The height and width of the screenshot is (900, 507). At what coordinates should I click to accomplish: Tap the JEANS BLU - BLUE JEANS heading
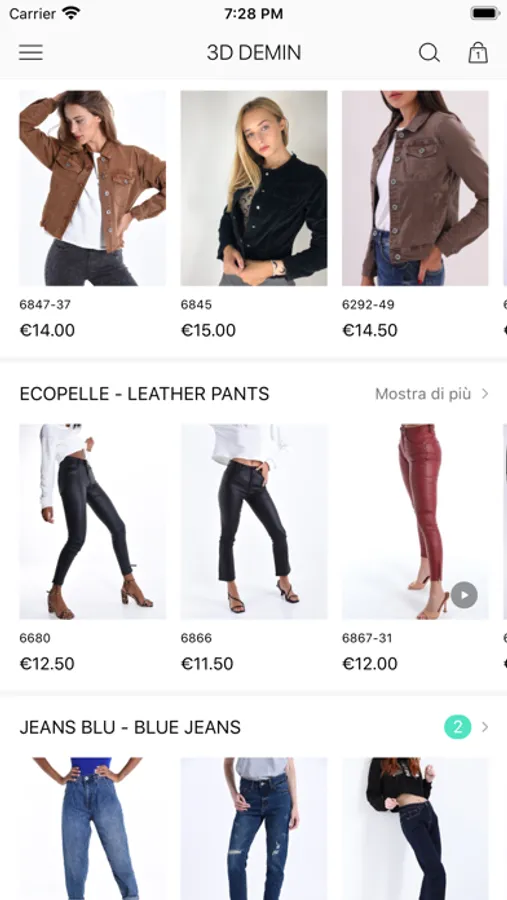[x=130, y=727]
